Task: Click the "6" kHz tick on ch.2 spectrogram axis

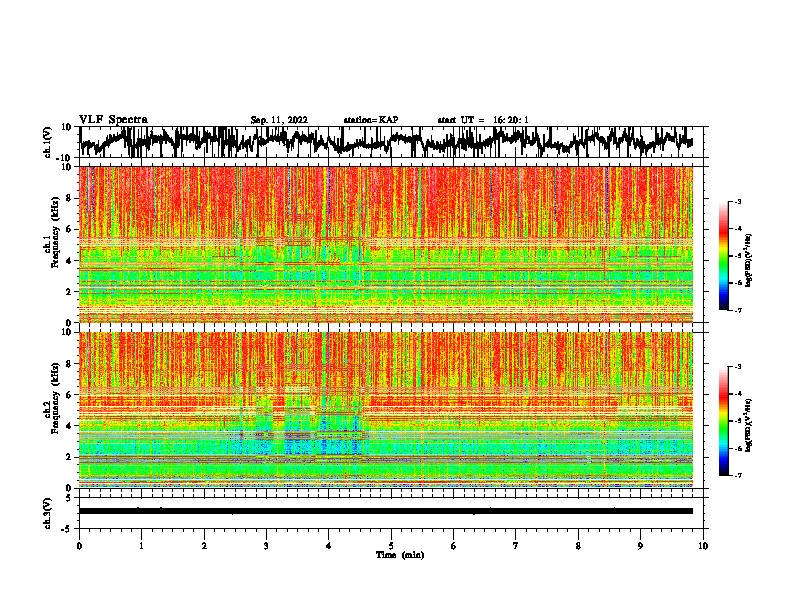Action: [70, 394]
